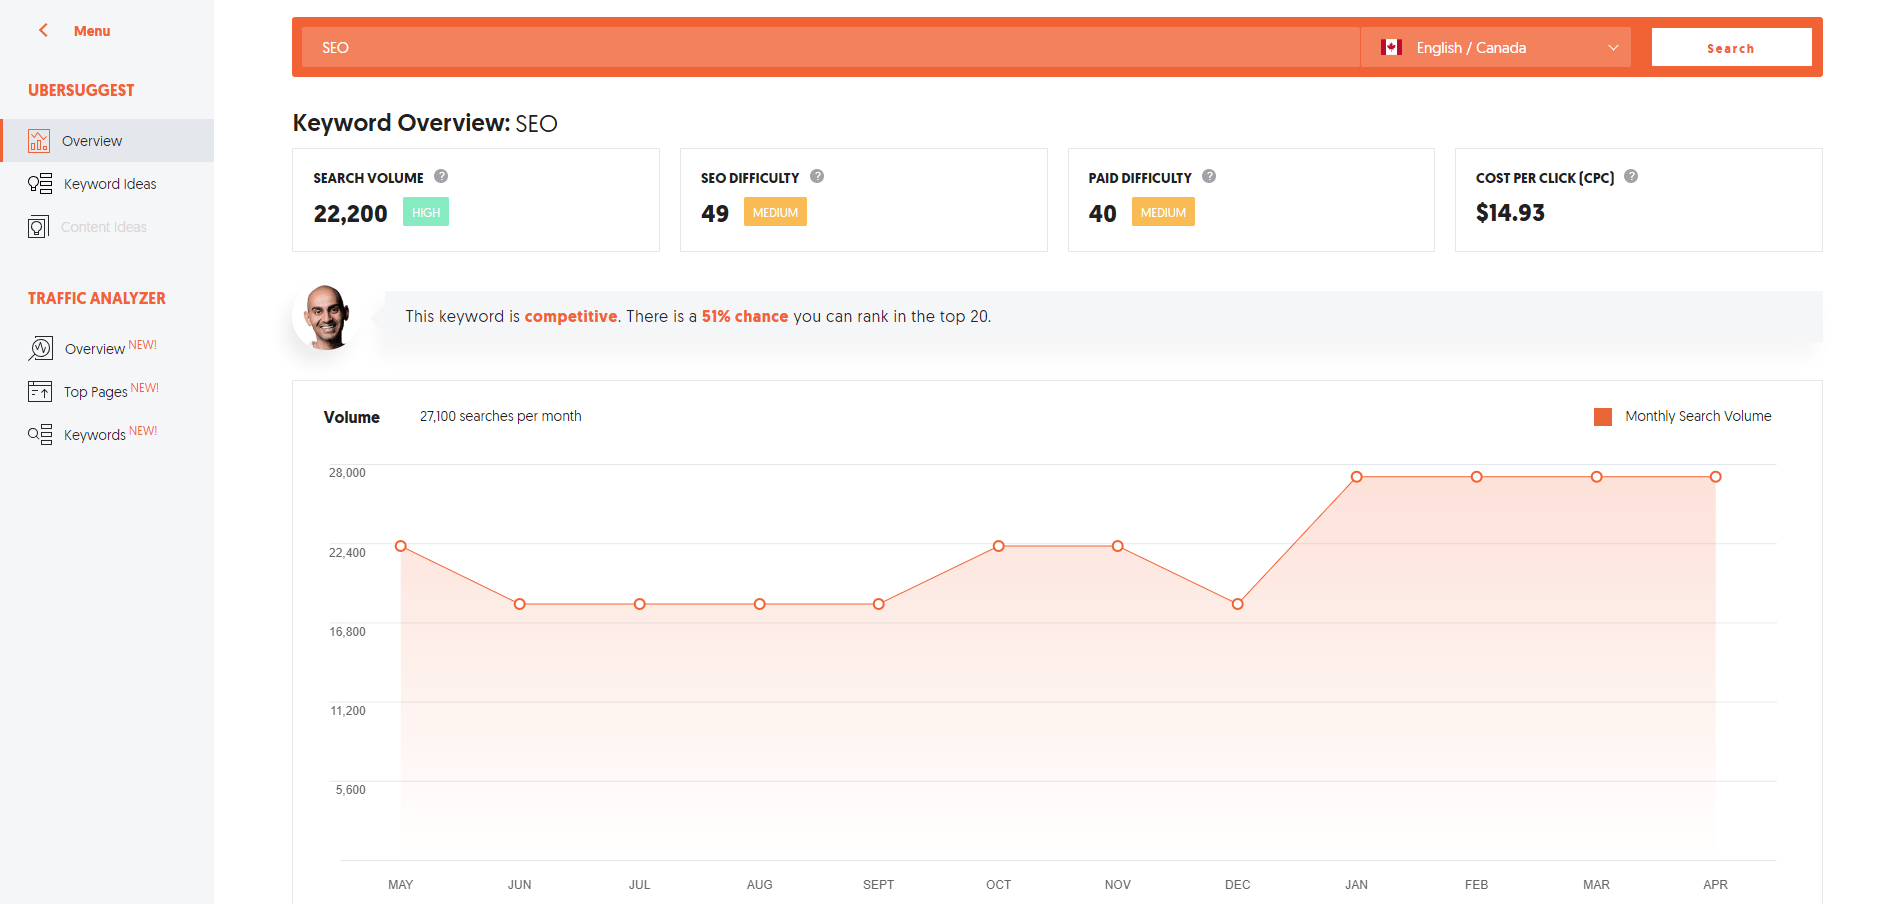Click the SEO Difficulty score 49
The width and height of the screenshot is (1883, 904).
point(715,214)
